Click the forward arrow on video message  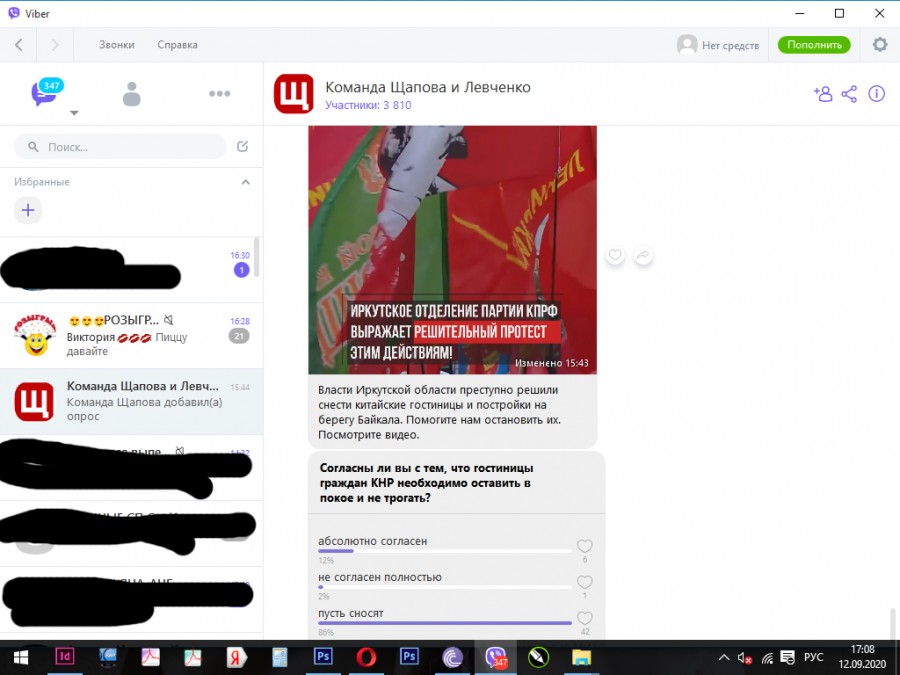click(643, 256)
